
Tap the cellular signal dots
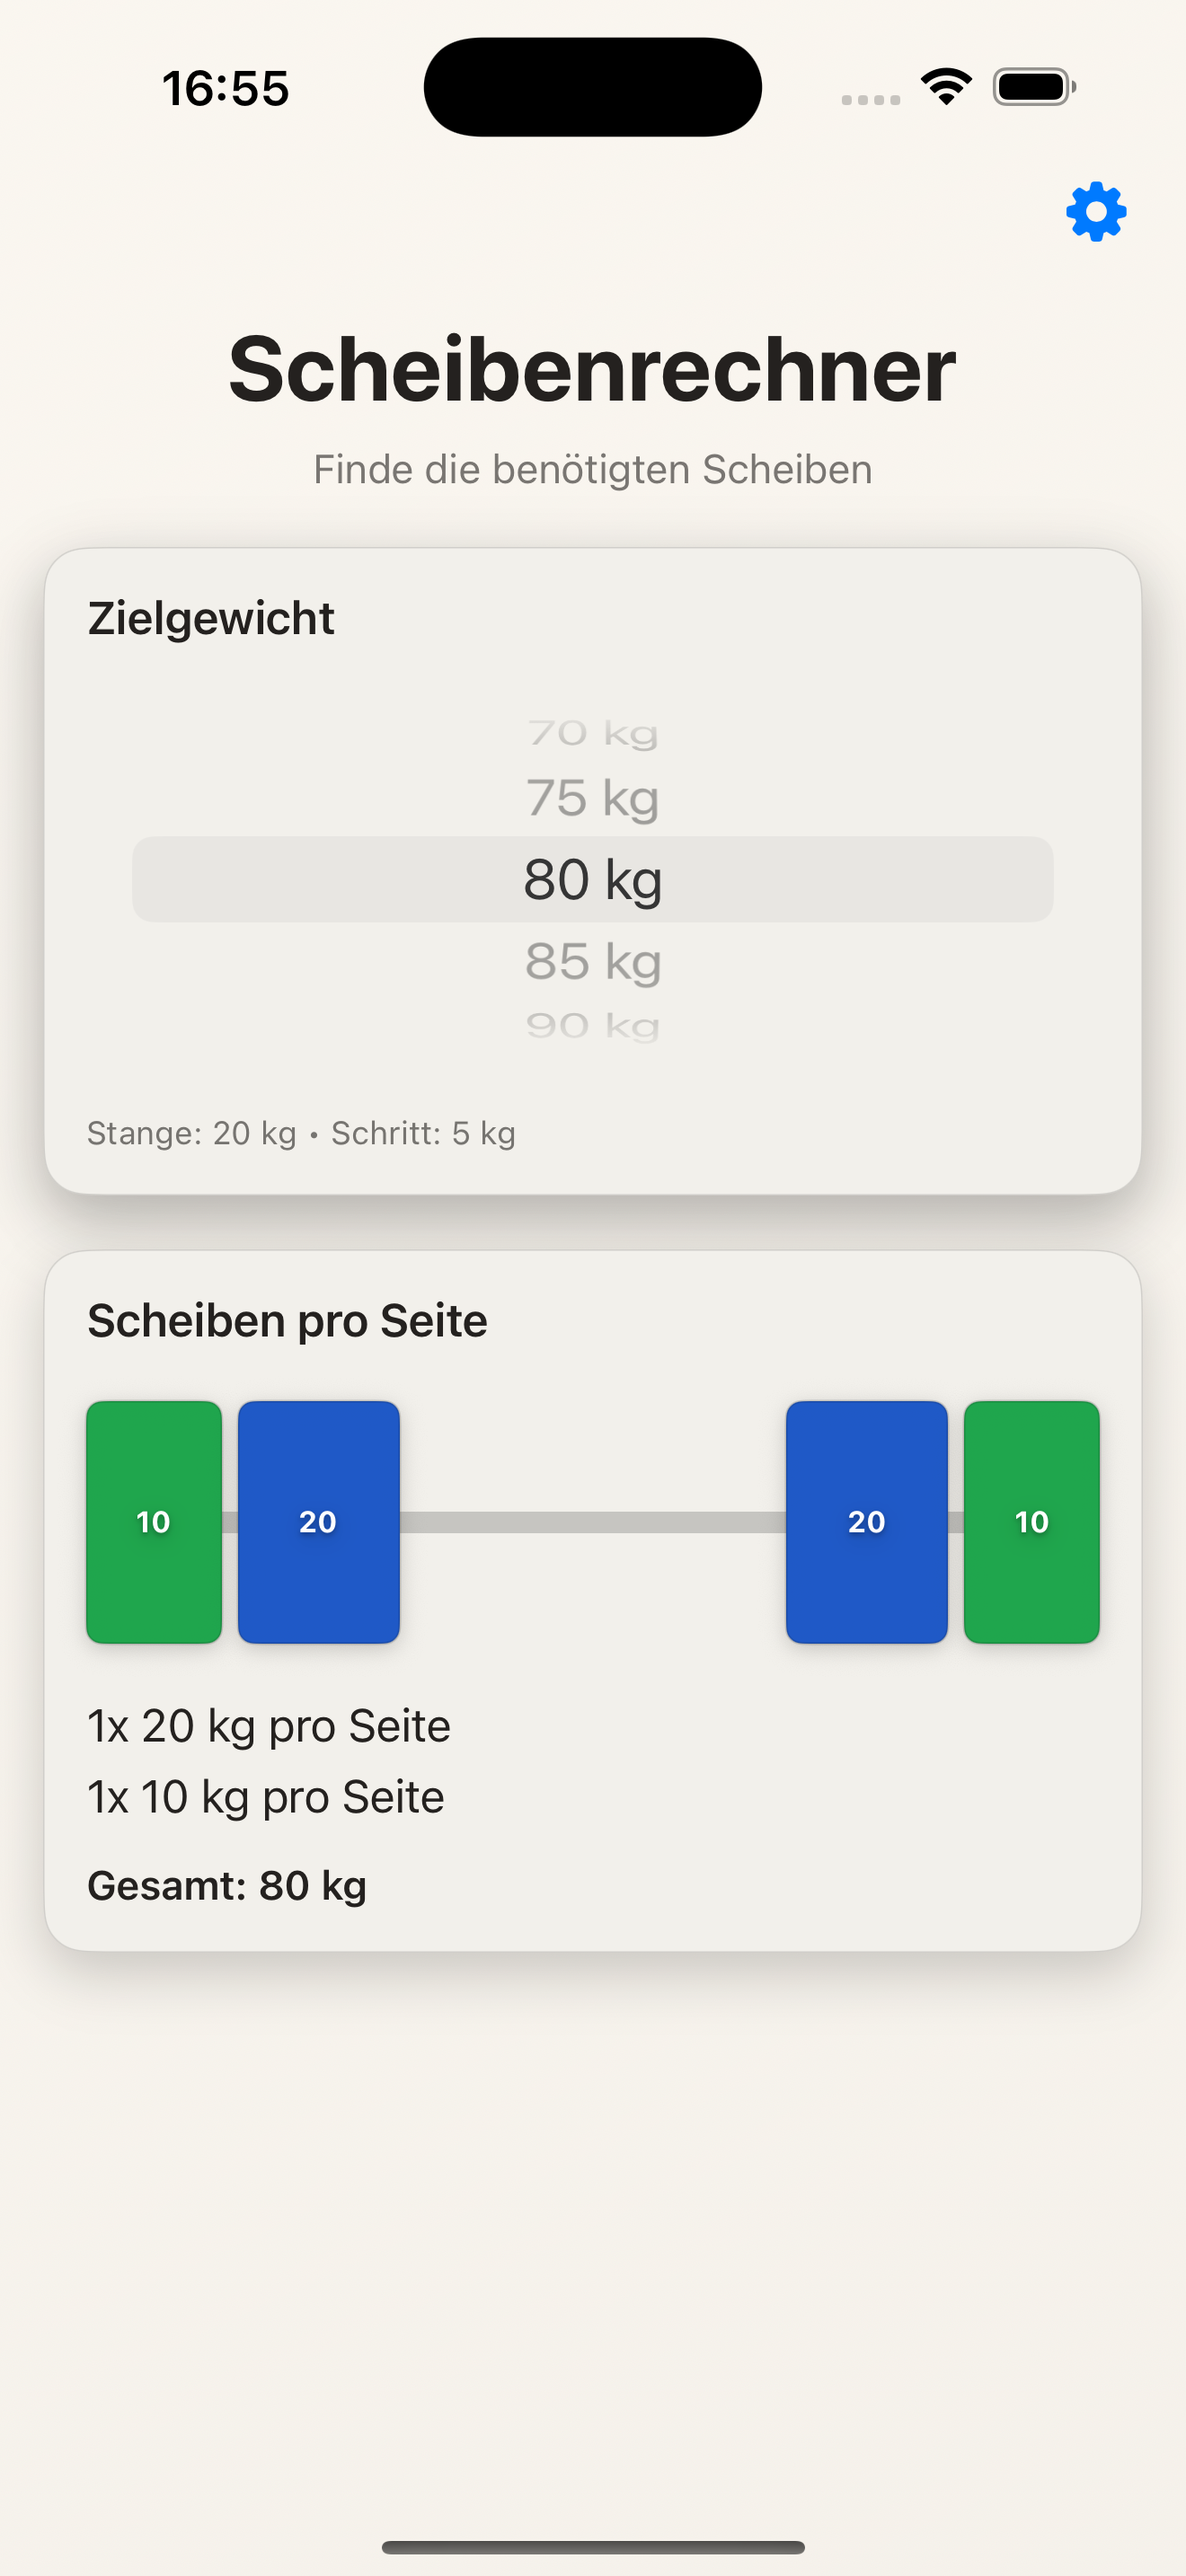point(870,99)
